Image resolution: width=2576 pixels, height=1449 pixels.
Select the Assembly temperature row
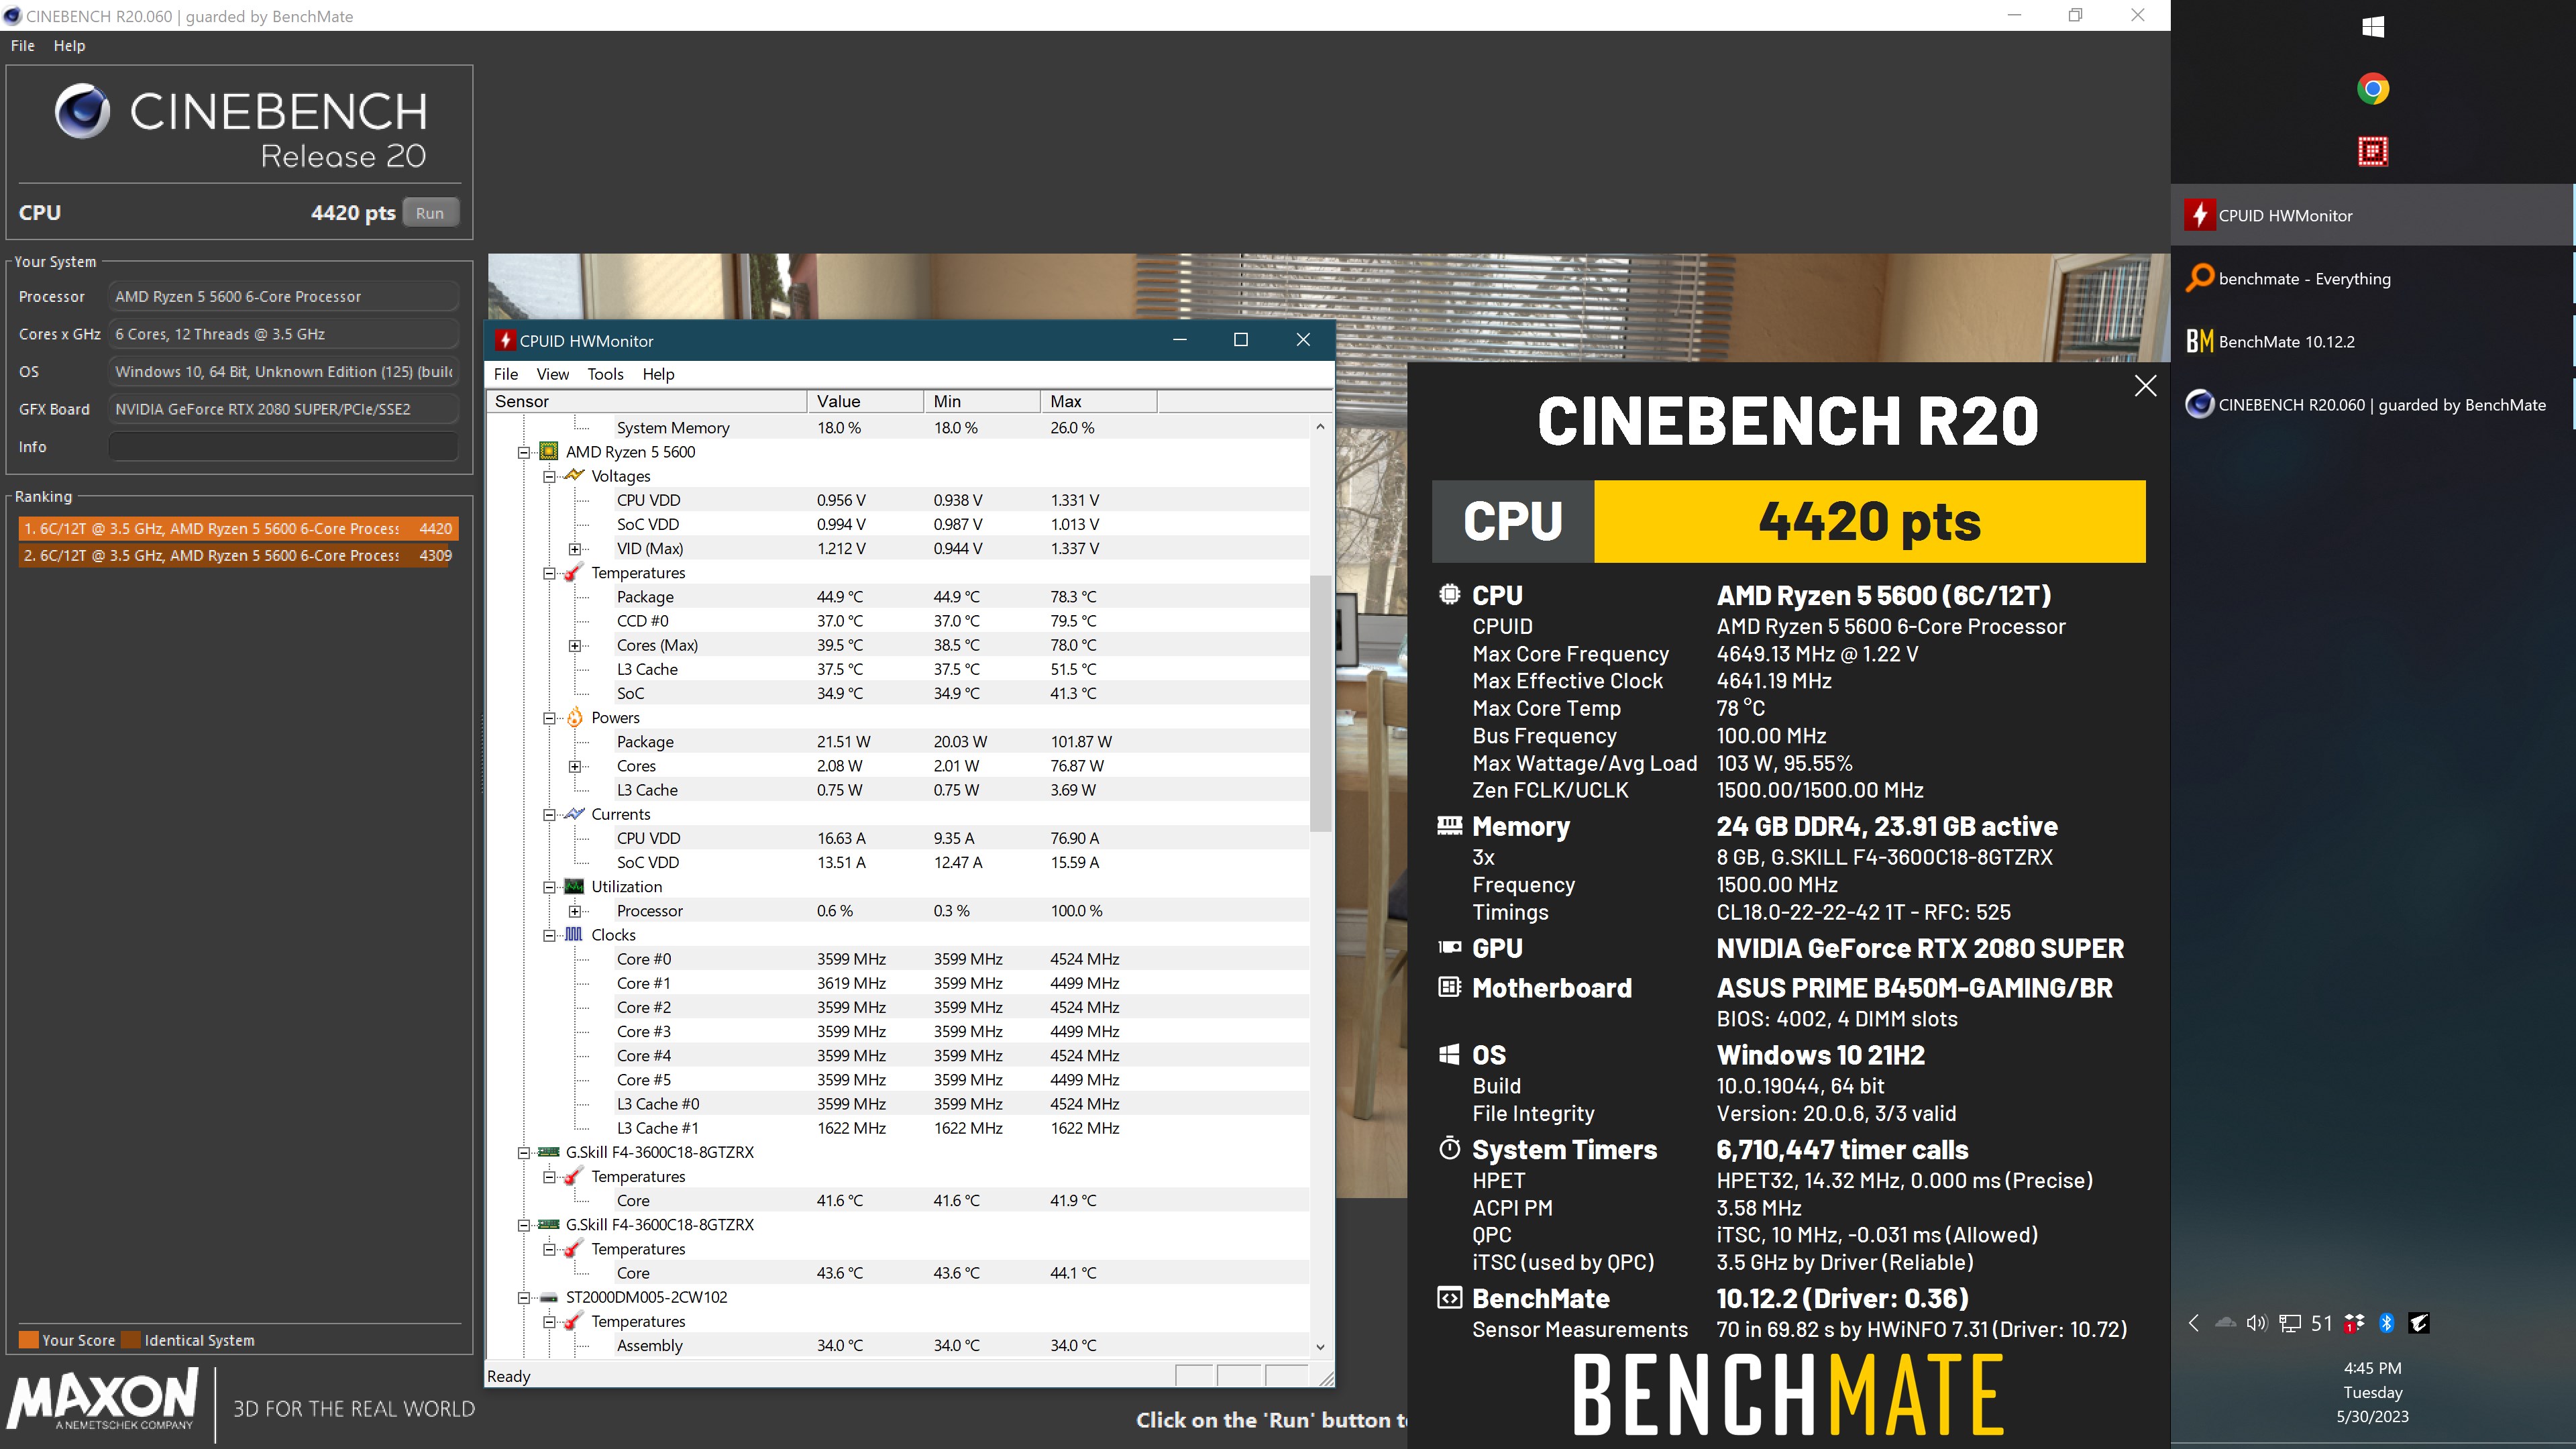pyautogui.click(x=898, y=1345)
